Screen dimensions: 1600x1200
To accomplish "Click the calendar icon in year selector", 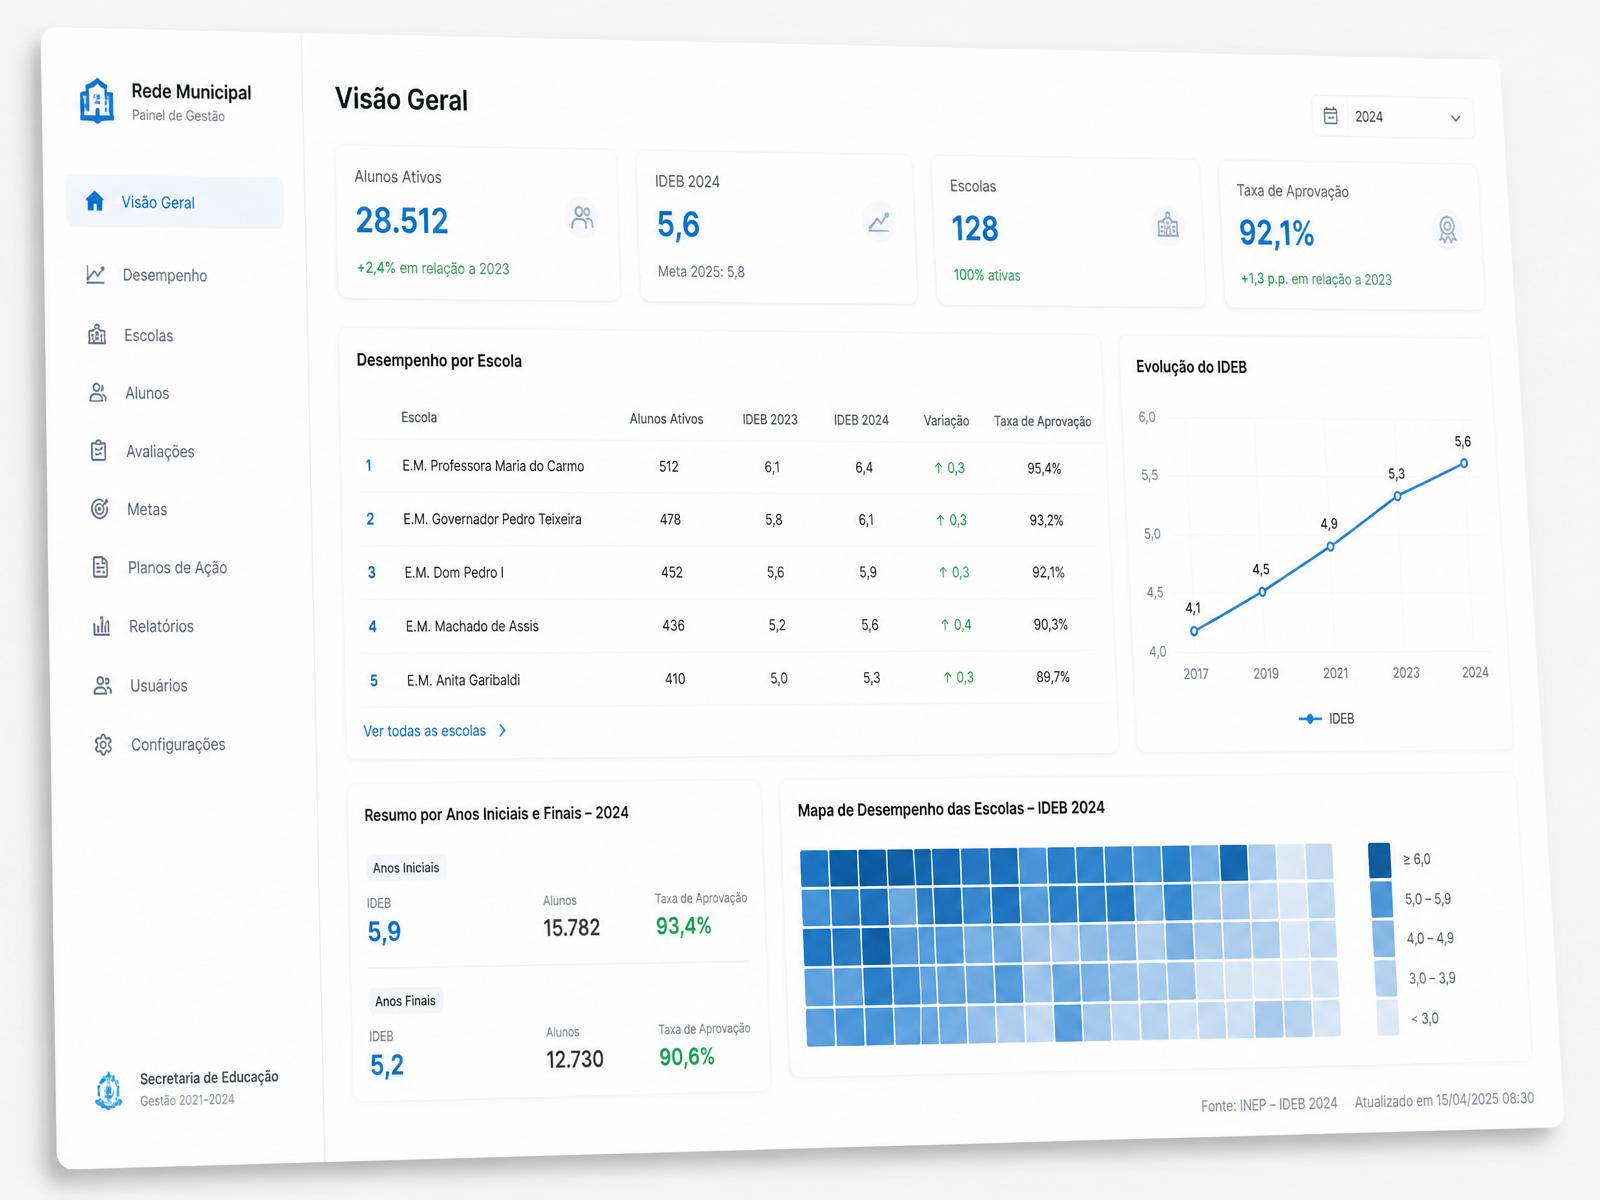I will 1331,116.
